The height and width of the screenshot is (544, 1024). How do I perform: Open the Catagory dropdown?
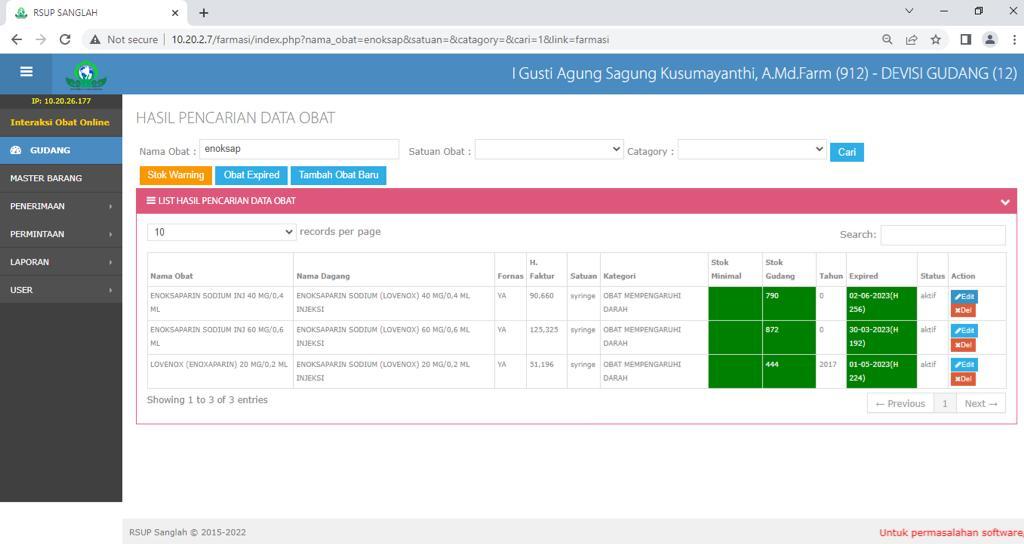752,150
